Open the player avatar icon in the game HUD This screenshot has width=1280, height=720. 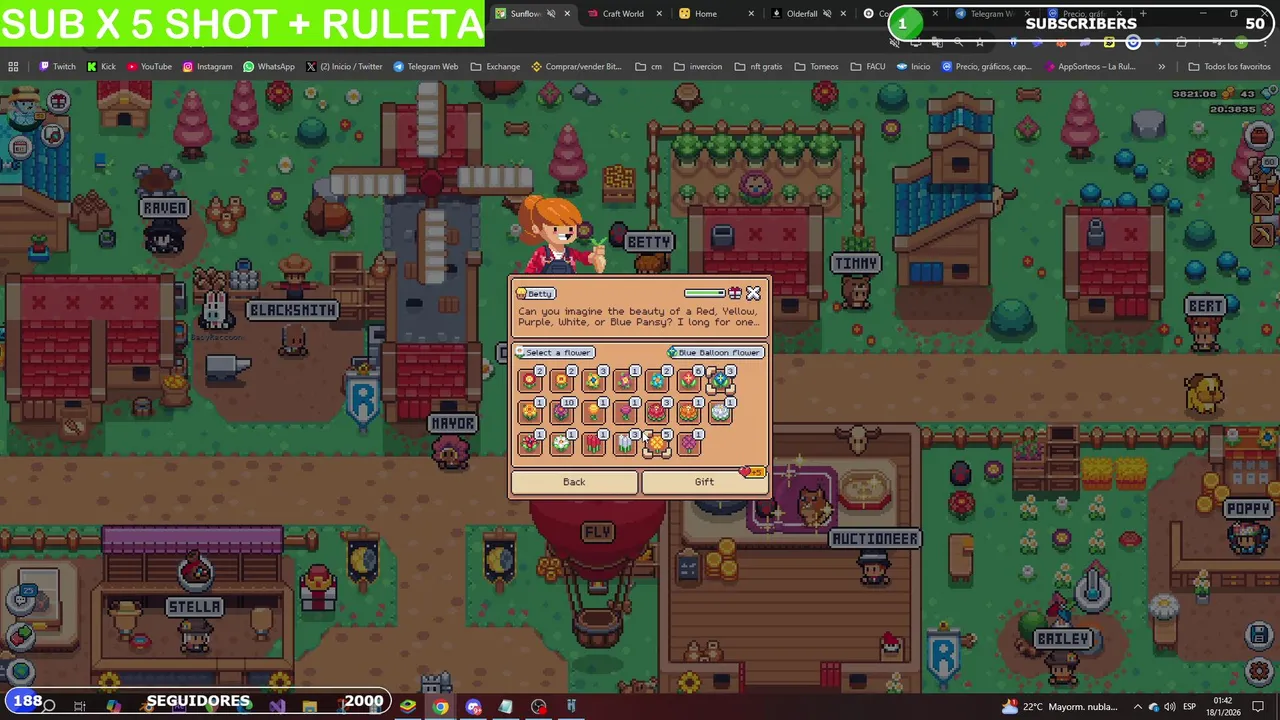click(x=24, y=108)
